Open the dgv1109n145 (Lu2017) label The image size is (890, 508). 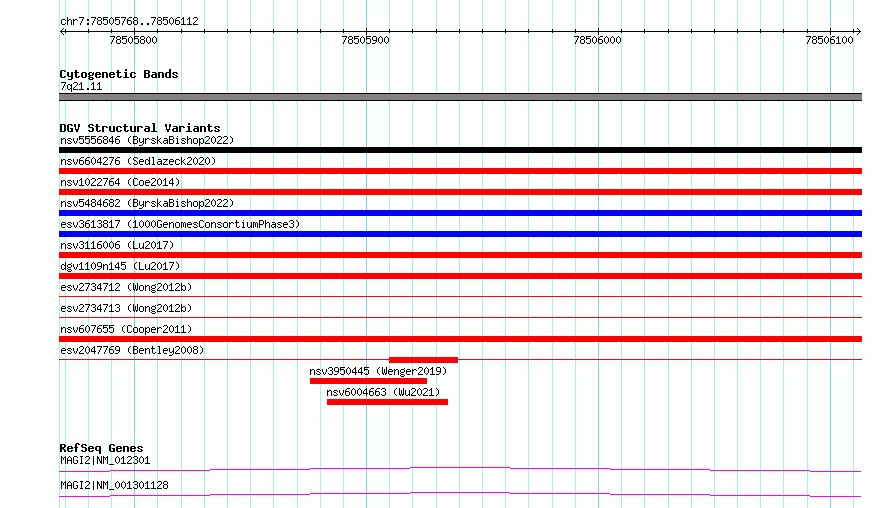120,266
